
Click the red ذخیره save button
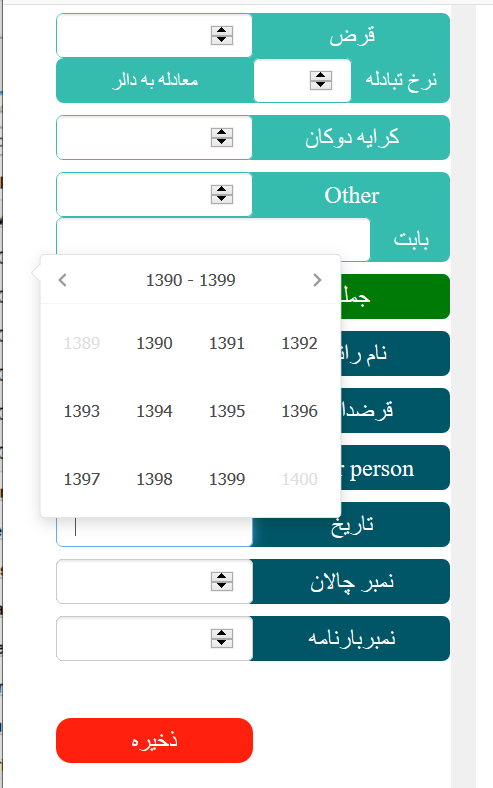coord(154,740)
